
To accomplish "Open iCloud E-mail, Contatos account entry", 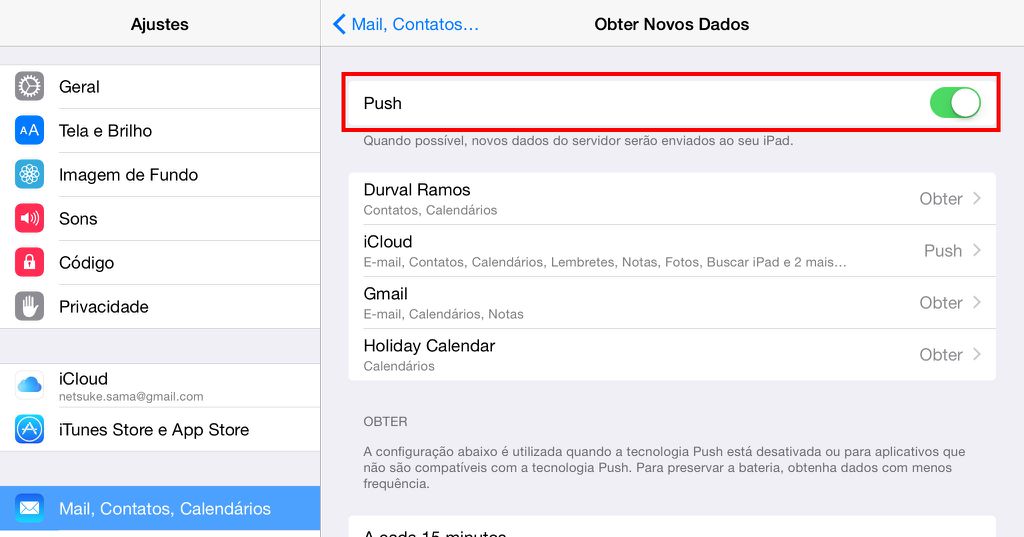I will (x=672, y=251).
